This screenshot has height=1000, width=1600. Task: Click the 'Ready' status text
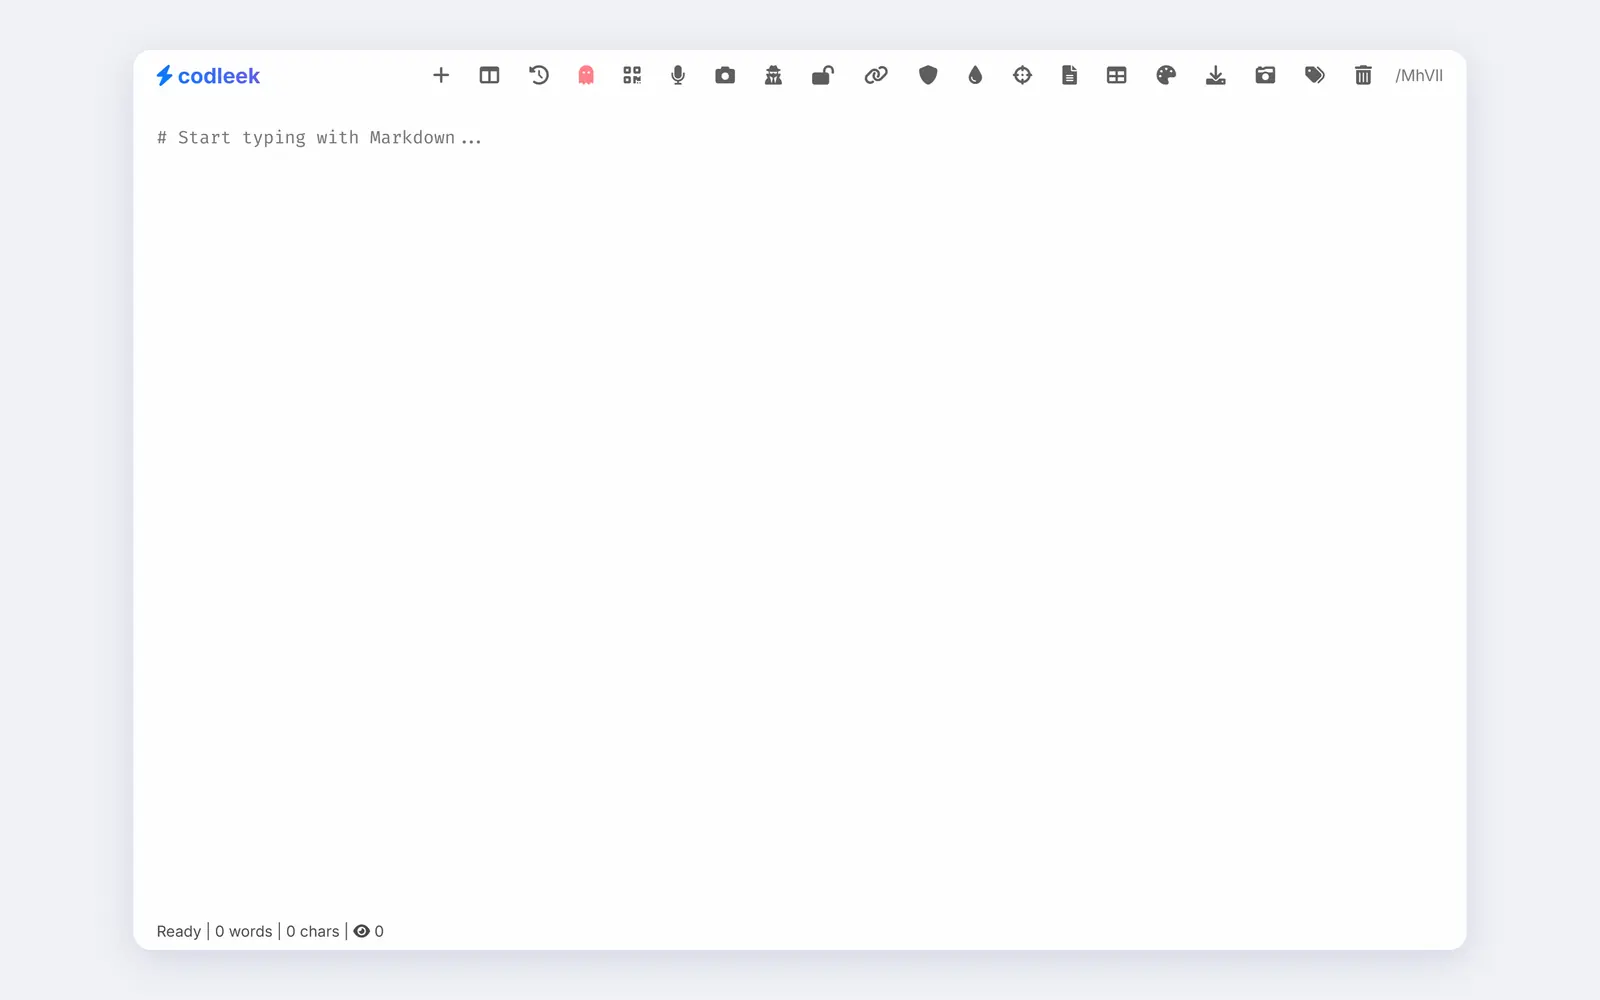coord(179,931)
